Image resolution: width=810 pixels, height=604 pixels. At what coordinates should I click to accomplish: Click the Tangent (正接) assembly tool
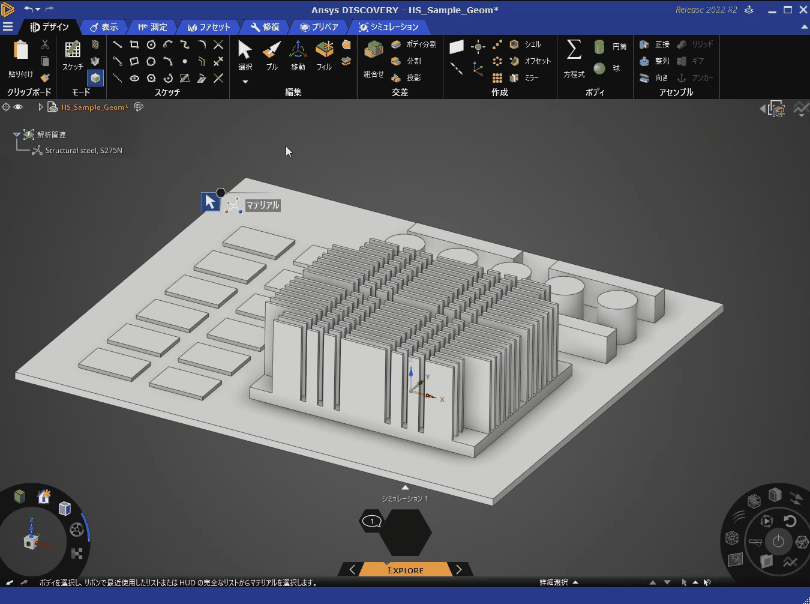click(655, 45)
